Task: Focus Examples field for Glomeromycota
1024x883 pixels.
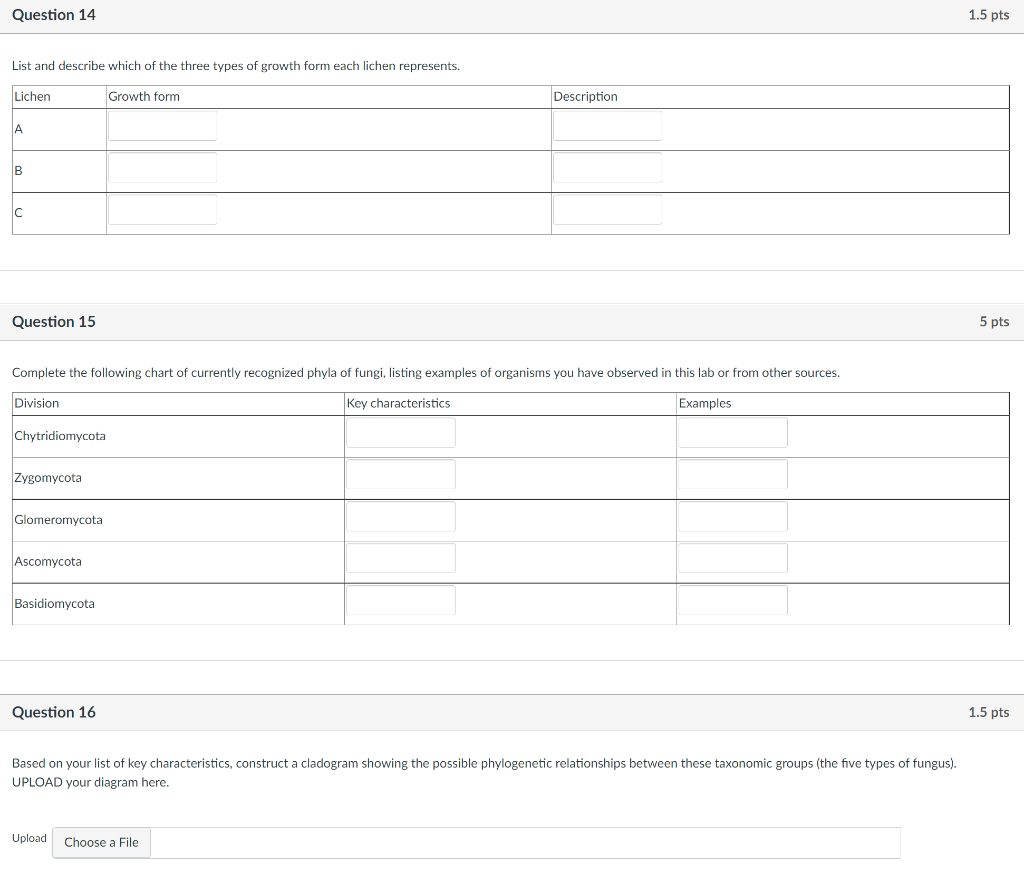Action: click(x=733, y=517)
